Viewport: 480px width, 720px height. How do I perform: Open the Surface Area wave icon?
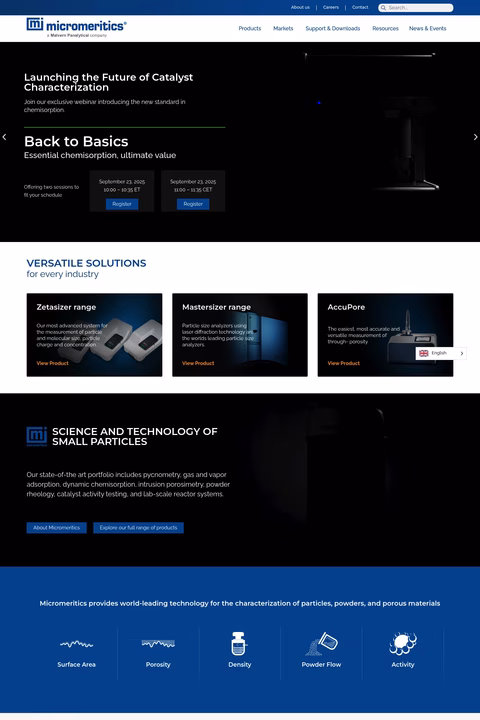click(x=76, y=644)
